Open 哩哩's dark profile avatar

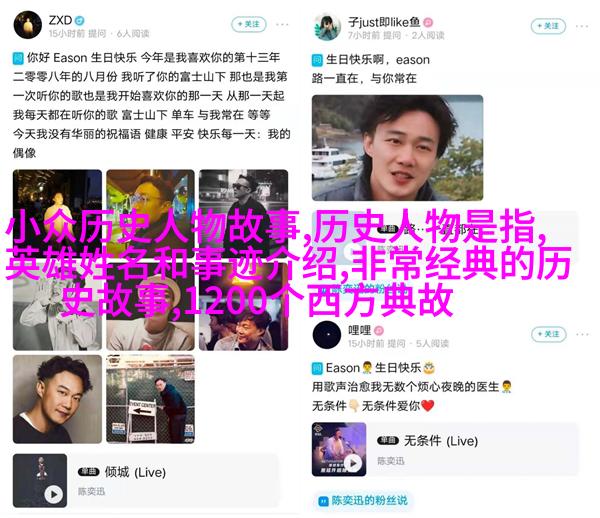[327, 335]
